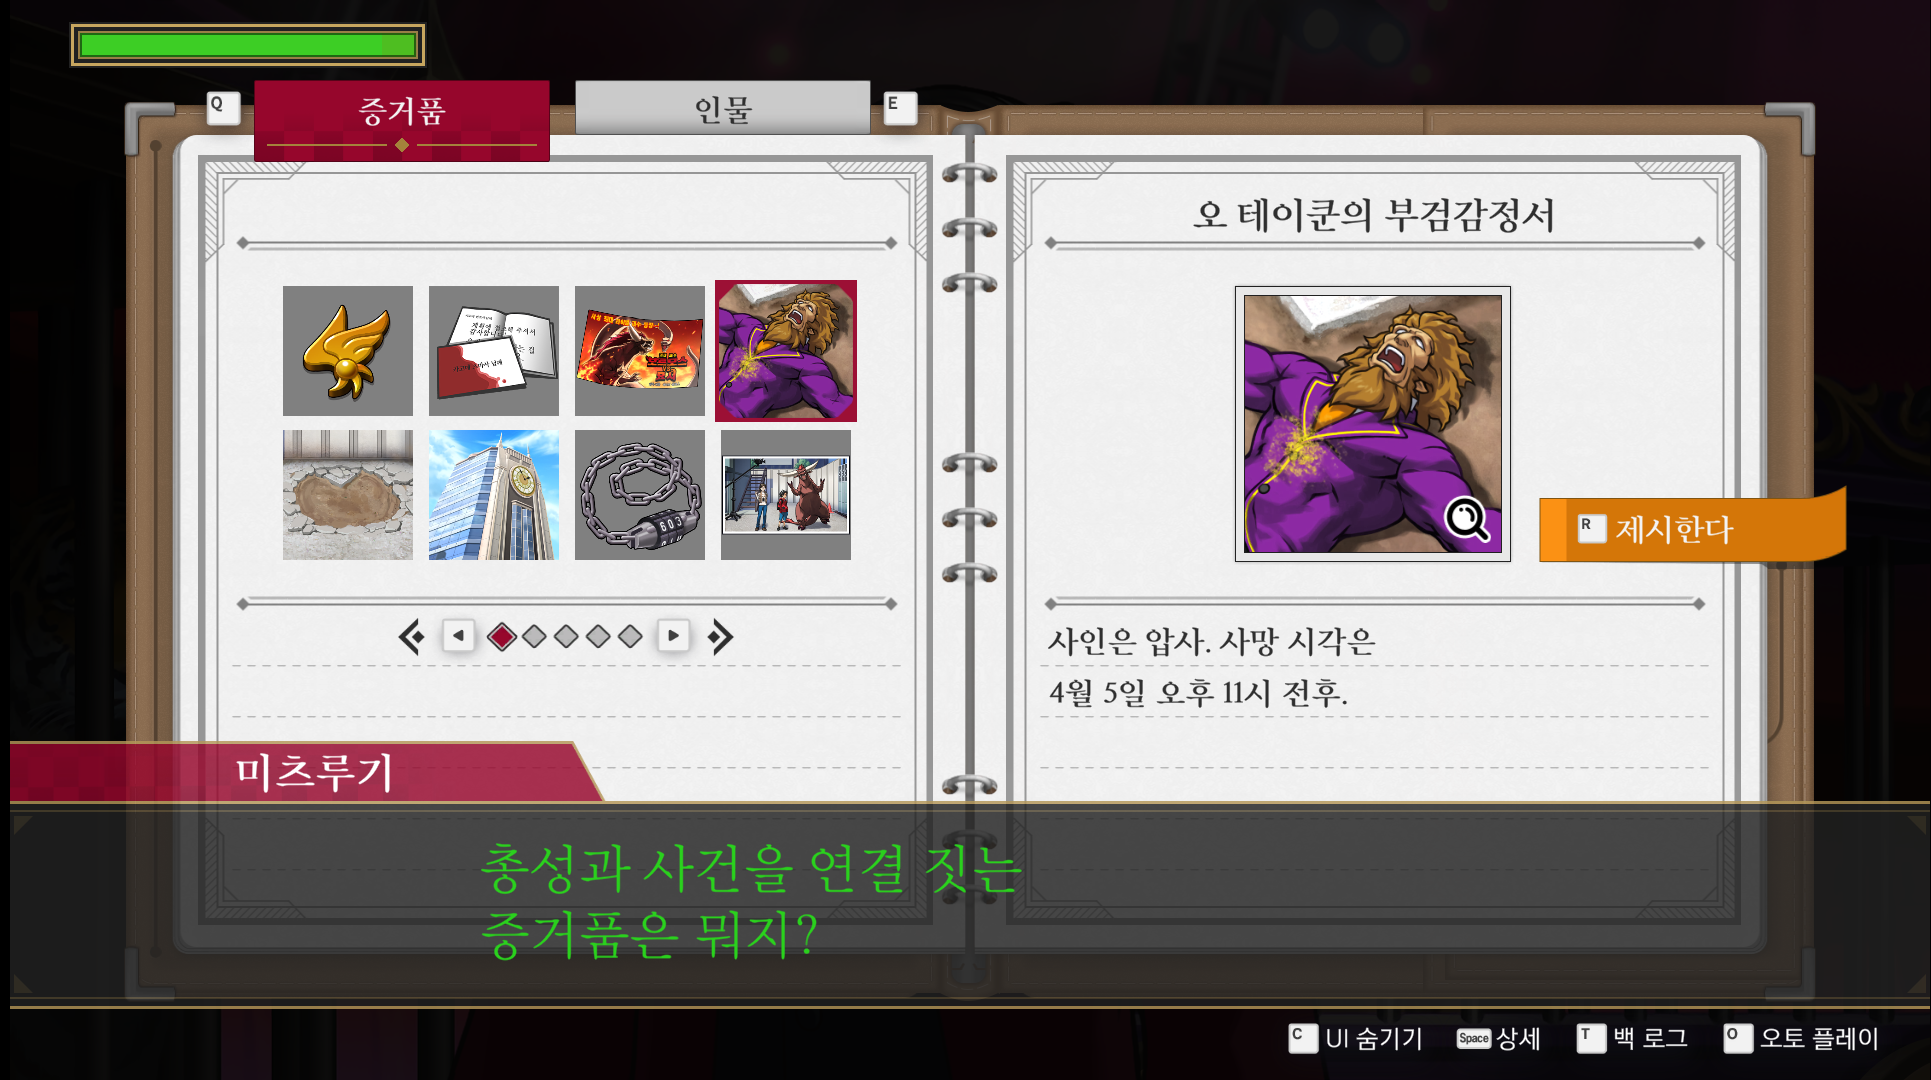Viewport: 1931px width, 1080px height.
Task: Click the magnifying glass on evidence image
Action: [1466, 518]
